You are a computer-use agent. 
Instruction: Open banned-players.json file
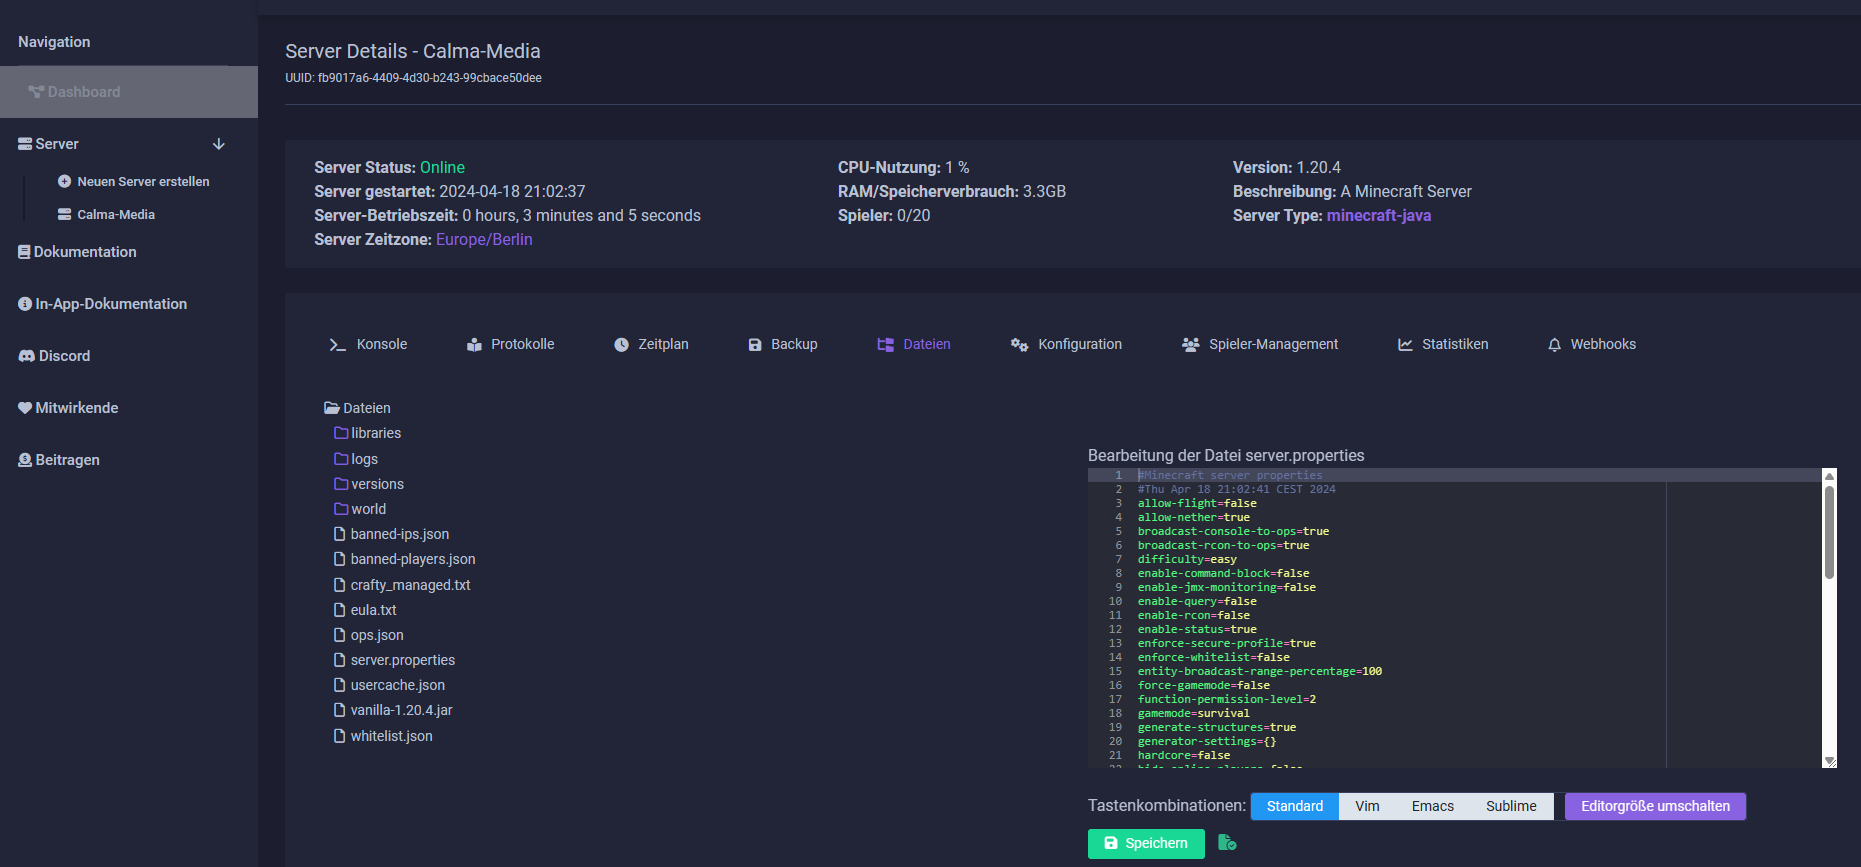pos(404,559)
